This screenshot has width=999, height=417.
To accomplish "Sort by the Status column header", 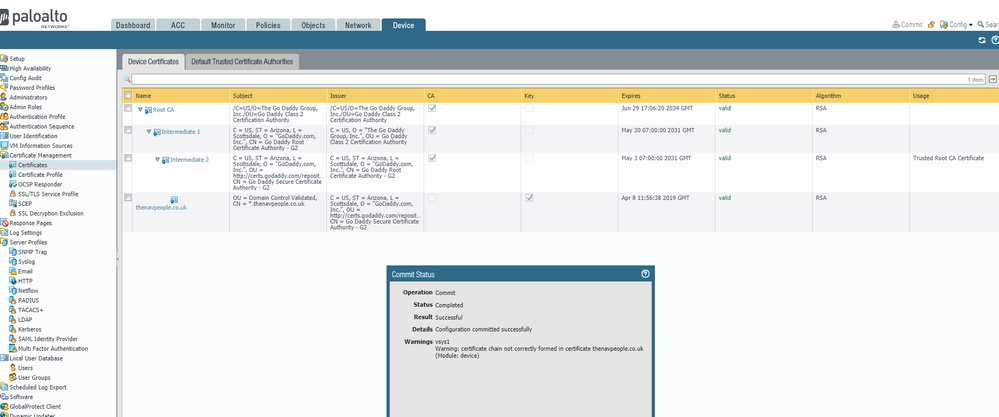I will pyautogui.click(x=764, y=95).
